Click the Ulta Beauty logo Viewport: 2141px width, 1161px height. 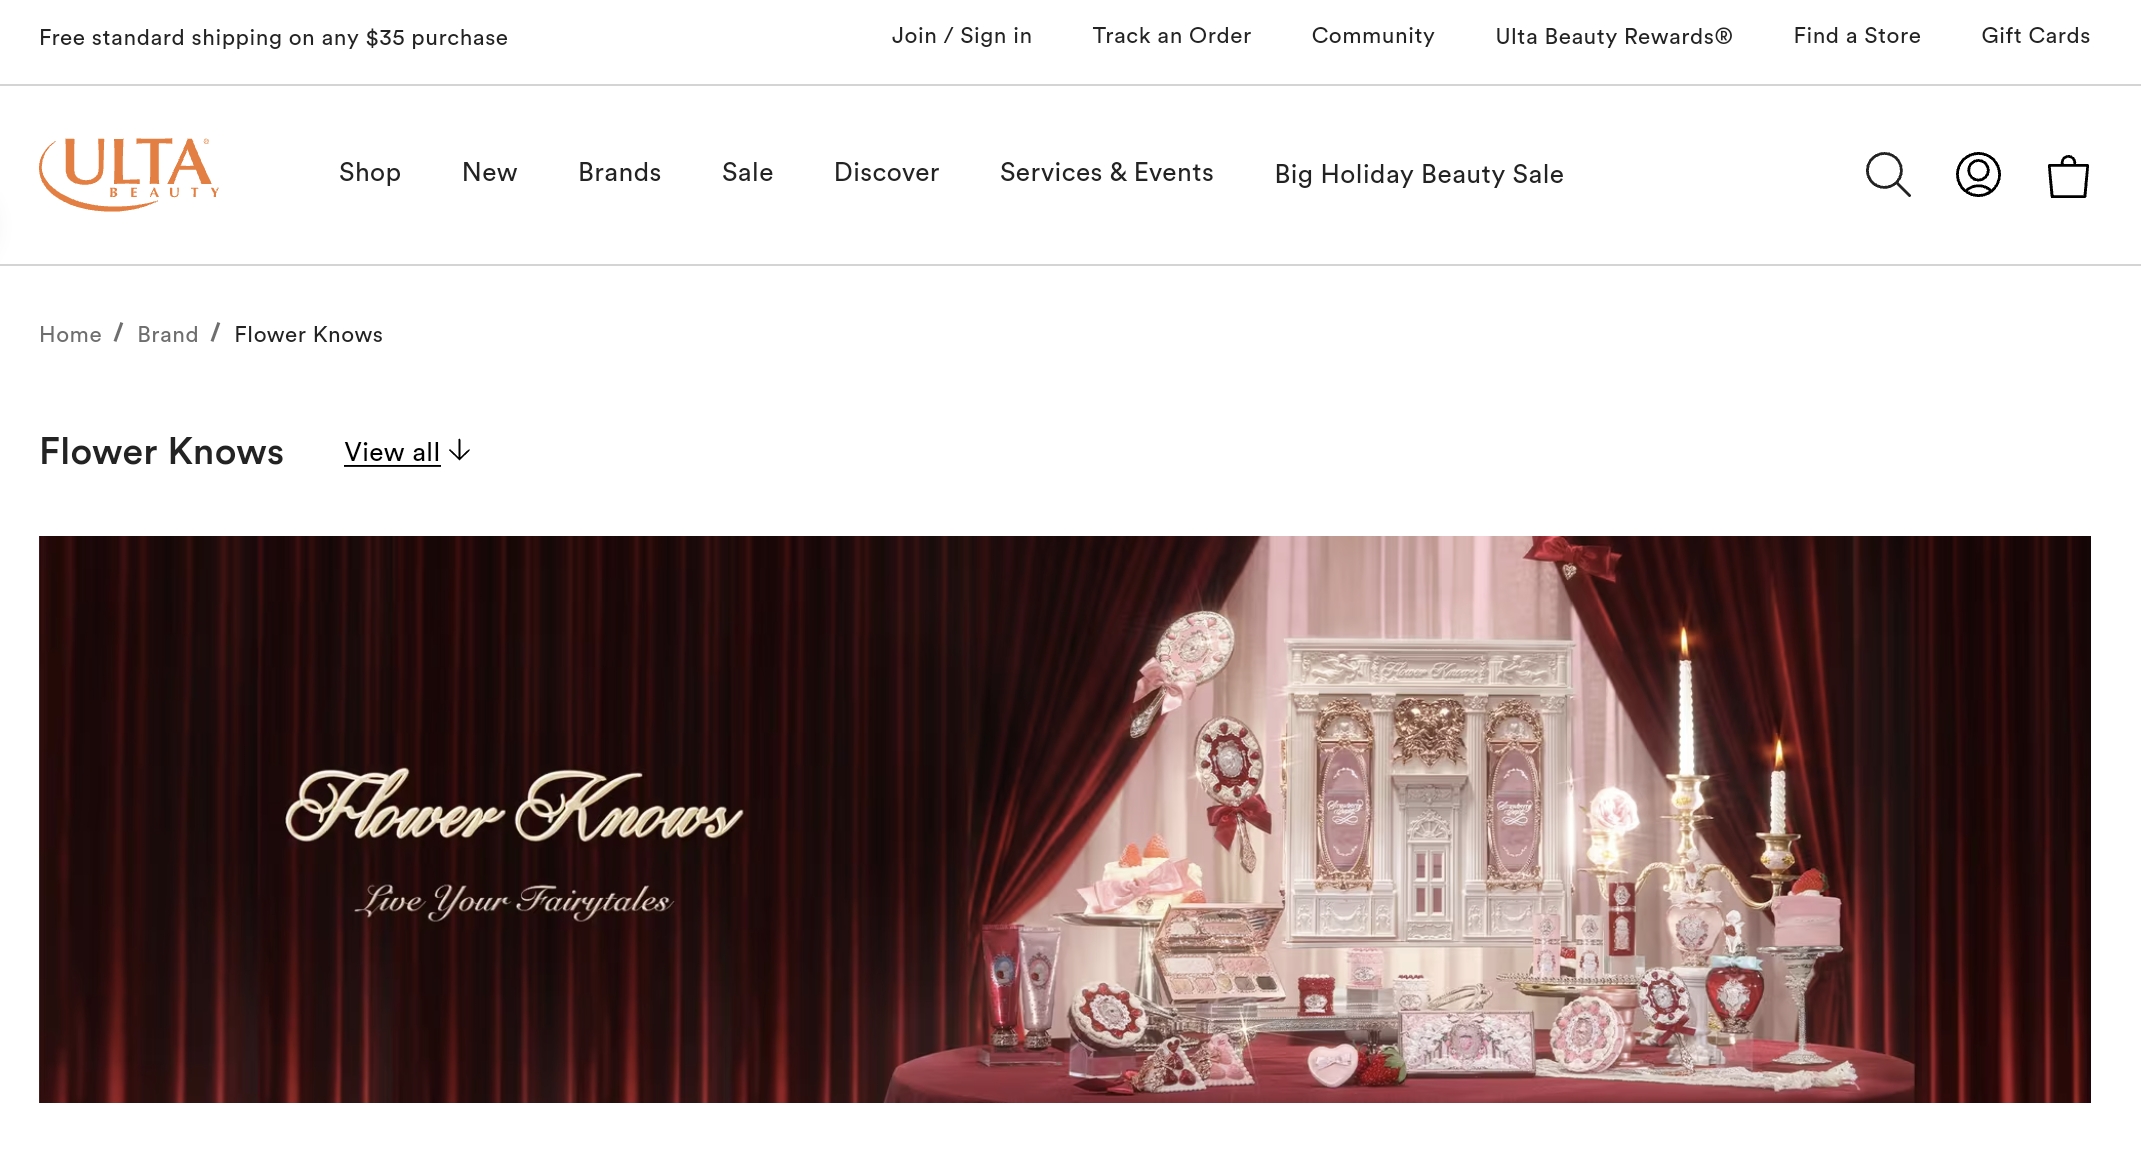tap(129, 174)
